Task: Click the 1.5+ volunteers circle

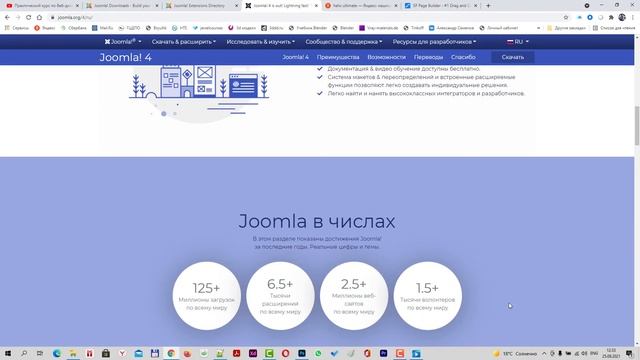Action: (x=428, y=296)
